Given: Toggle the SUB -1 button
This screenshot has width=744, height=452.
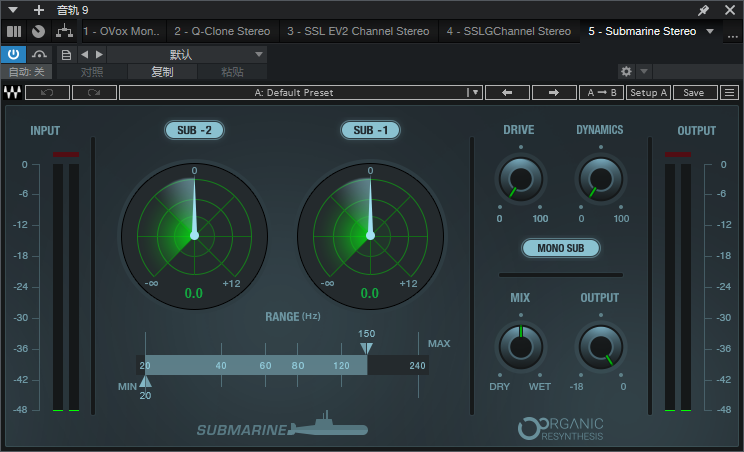Looking at the screenshot, I should pyautogui.click(x=371, y=130).
